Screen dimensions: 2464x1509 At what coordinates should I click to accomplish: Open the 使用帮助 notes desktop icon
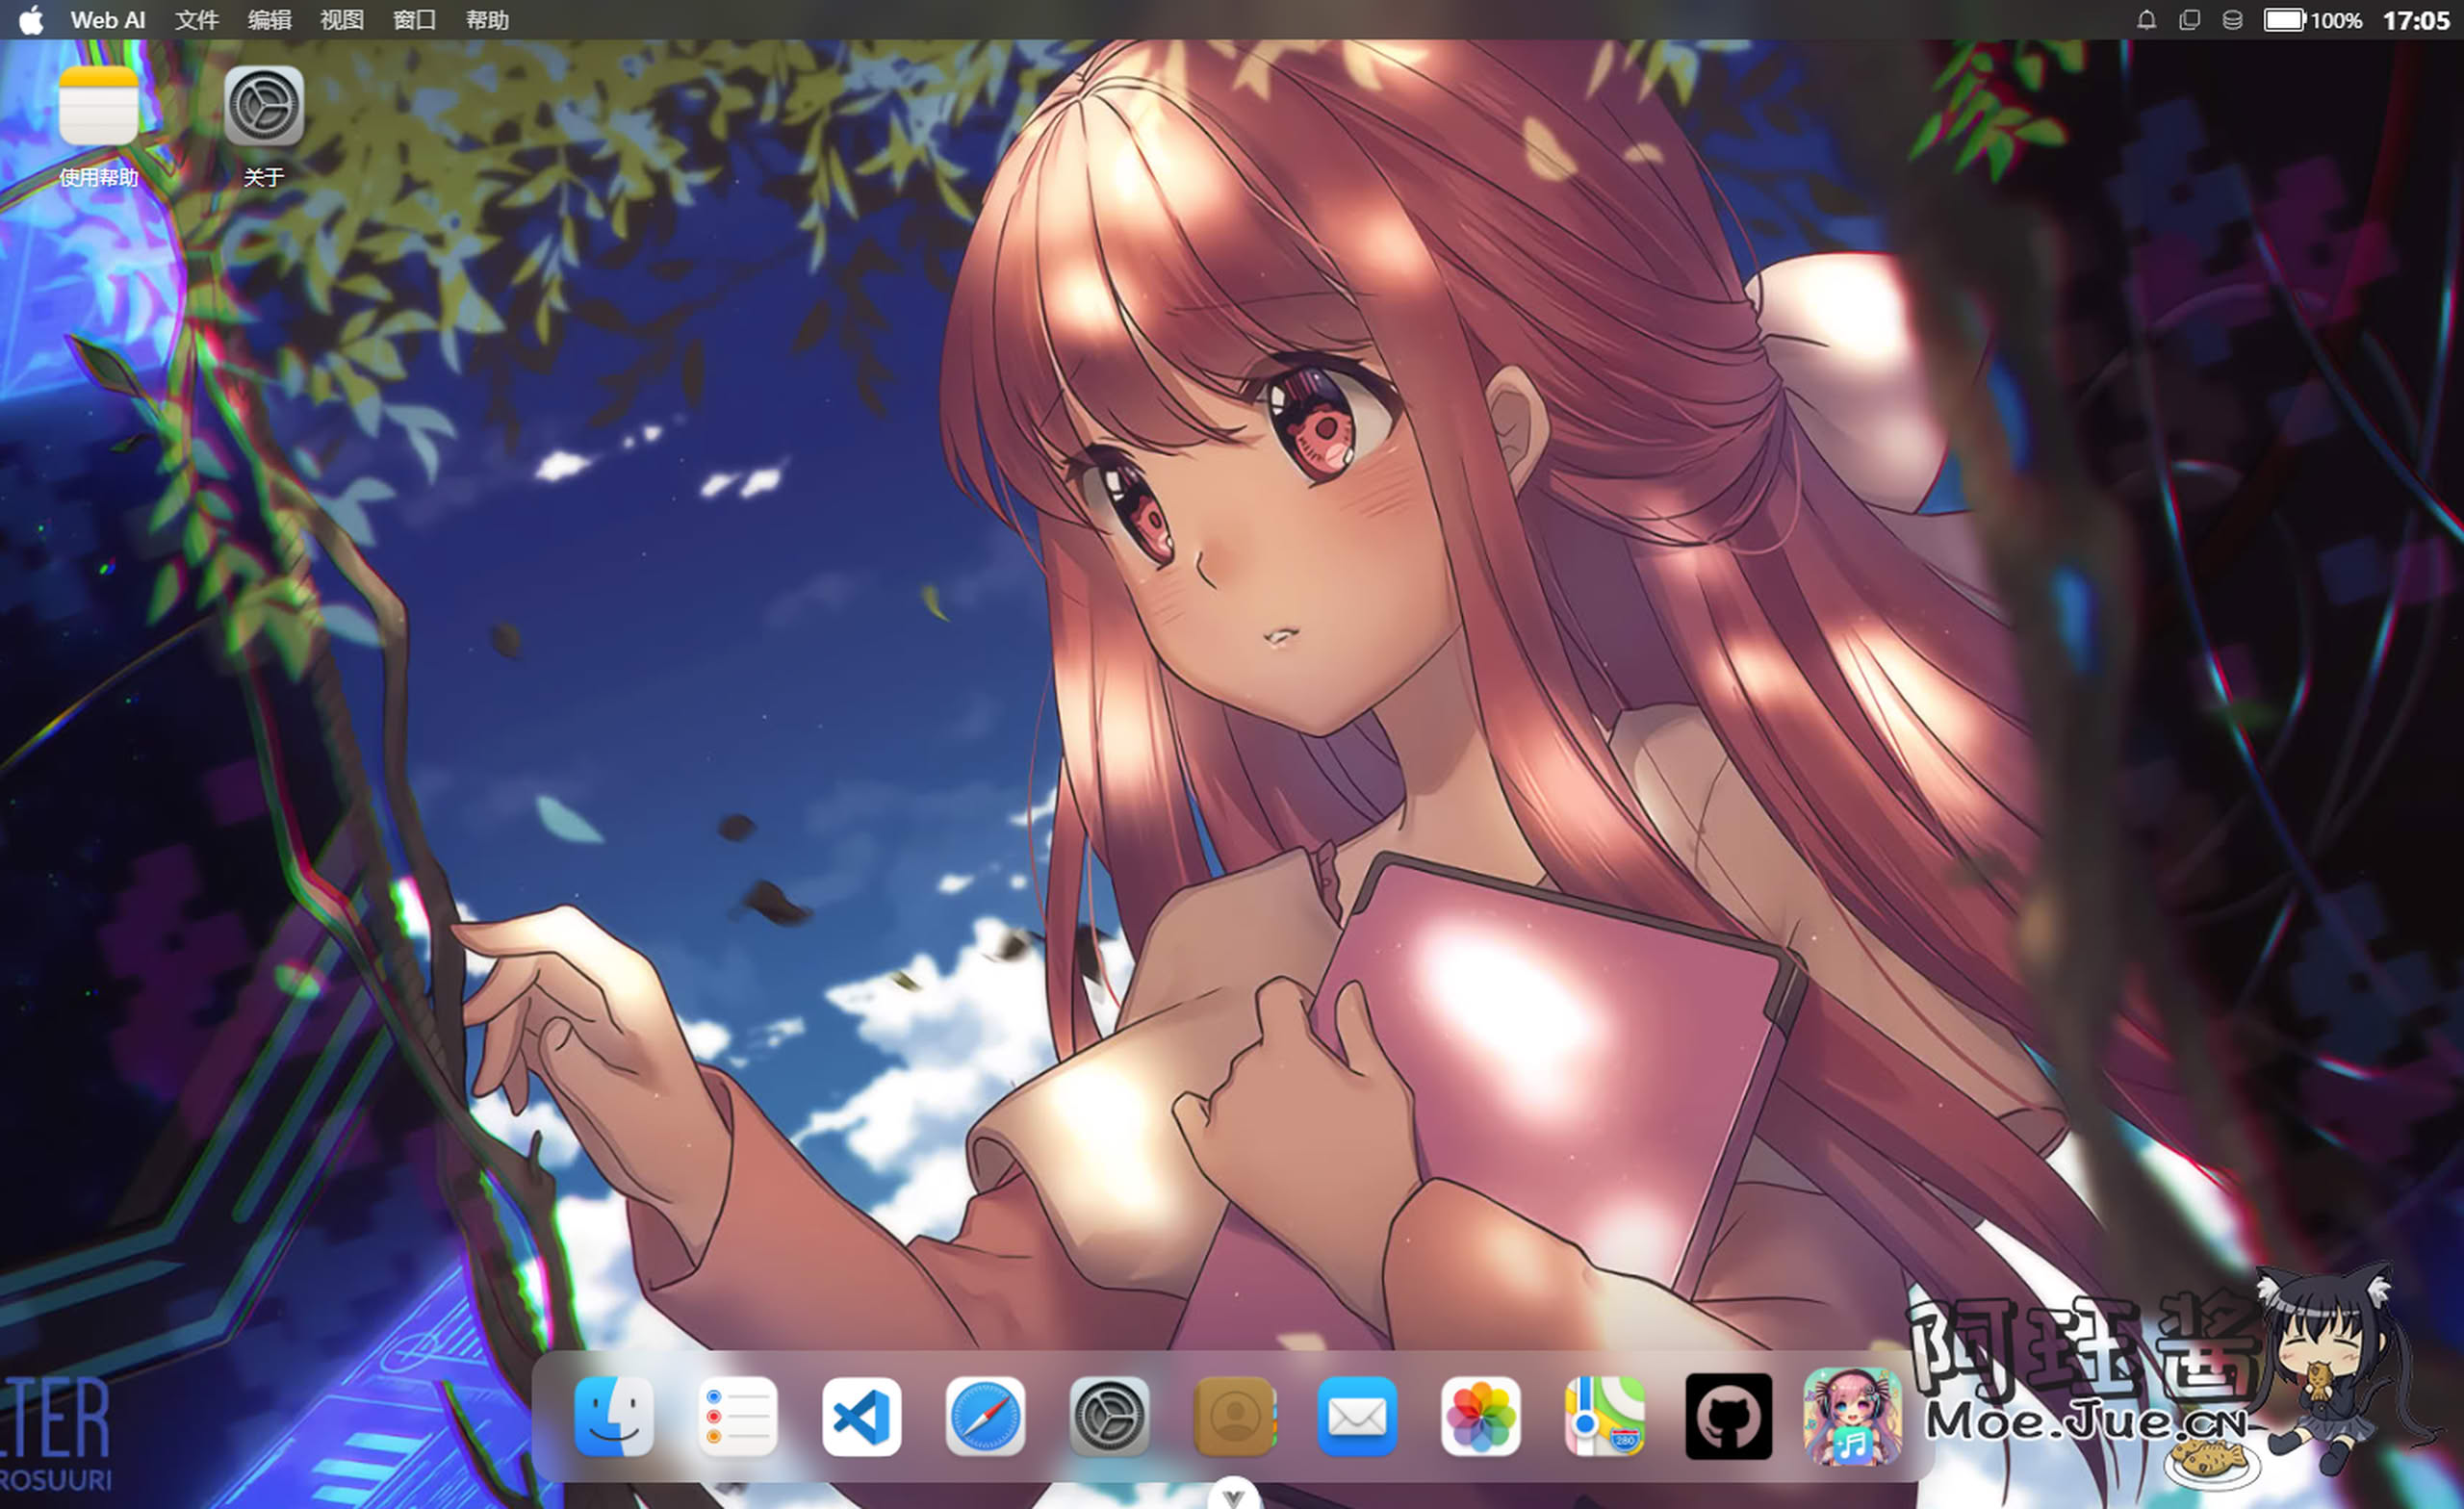coord(98,126)
